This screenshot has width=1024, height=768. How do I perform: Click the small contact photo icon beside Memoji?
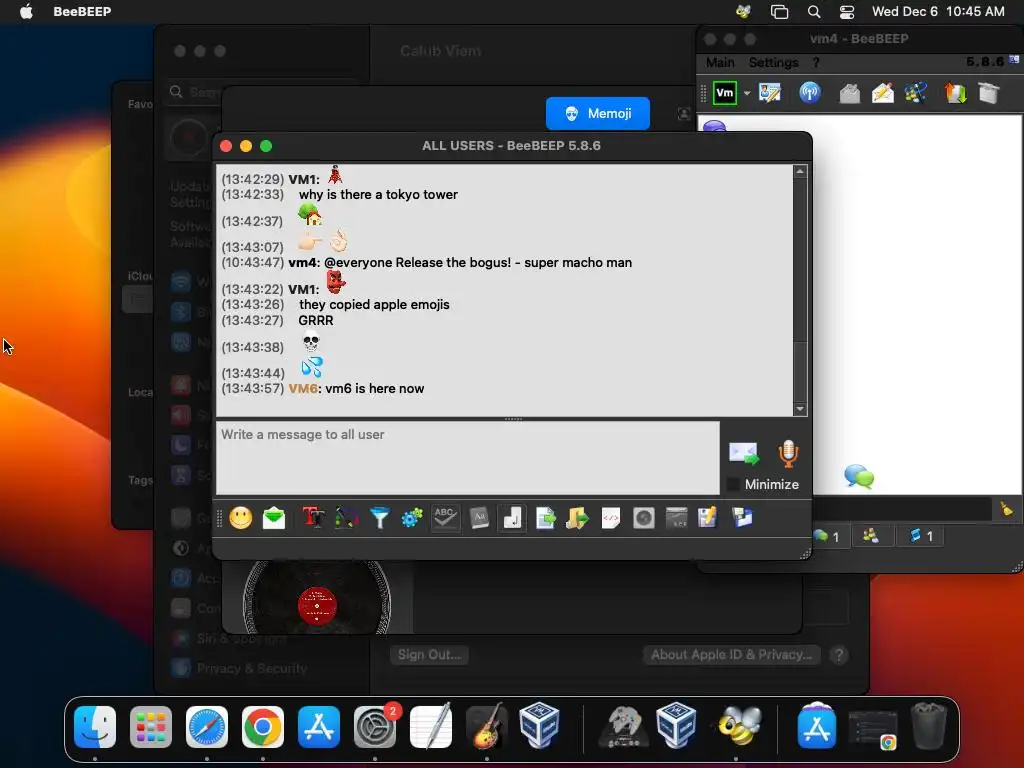tap(684, 114)
